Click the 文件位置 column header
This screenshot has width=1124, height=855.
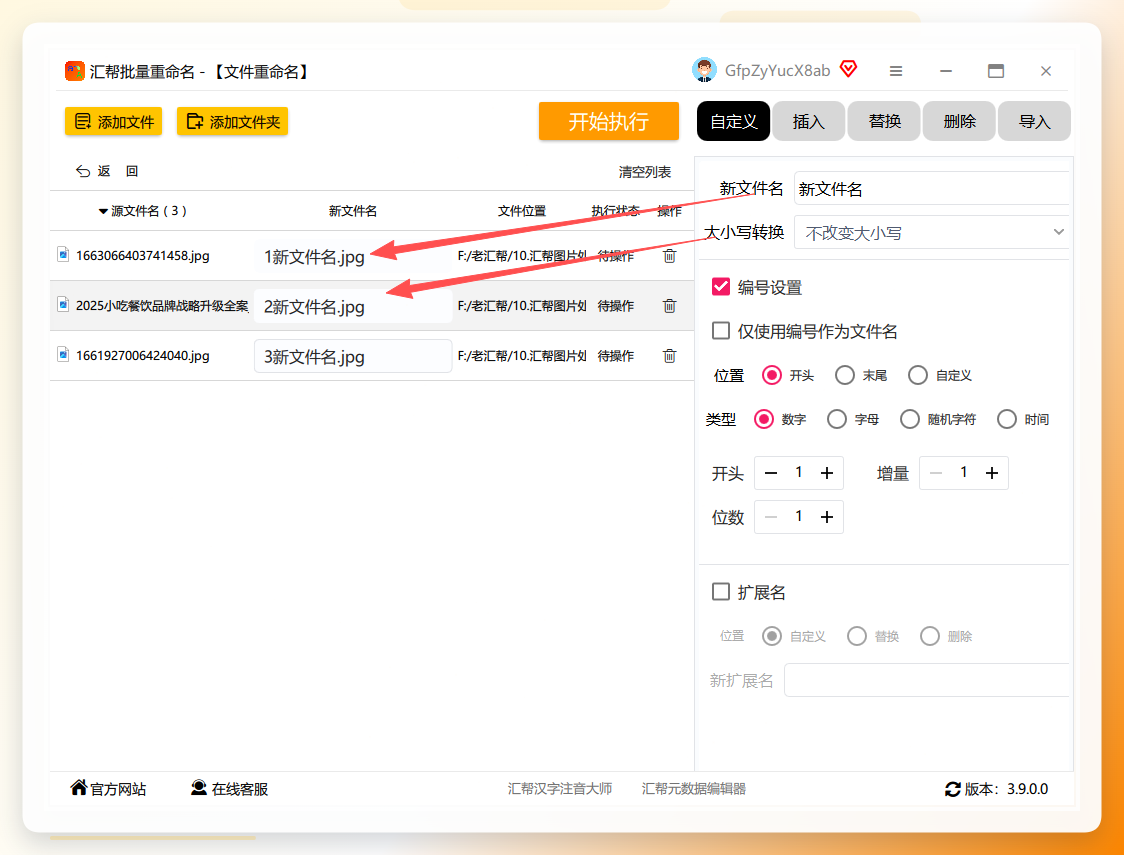(x=522, y=211)
